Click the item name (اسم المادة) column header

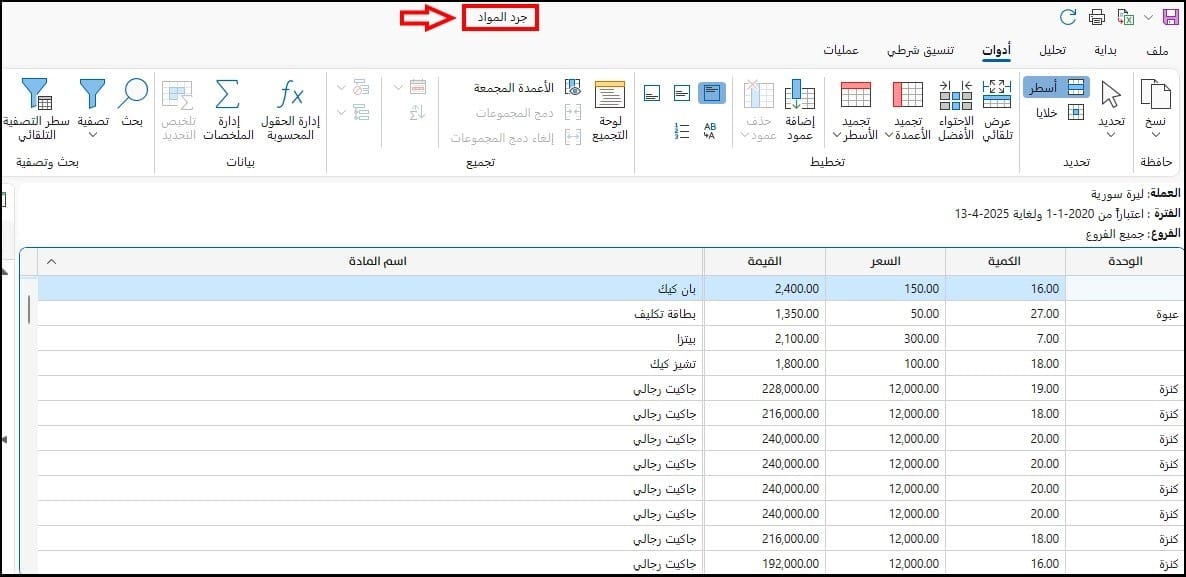click(x=372, y=261)
